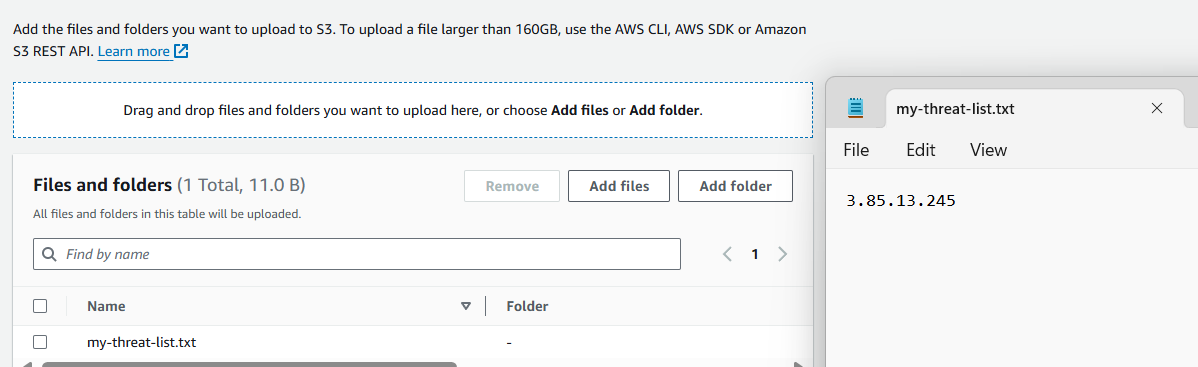This screenshot has height=367, width=1198.
Task: Check the box for my-threat-list.txt row
Action: (40, 343)
